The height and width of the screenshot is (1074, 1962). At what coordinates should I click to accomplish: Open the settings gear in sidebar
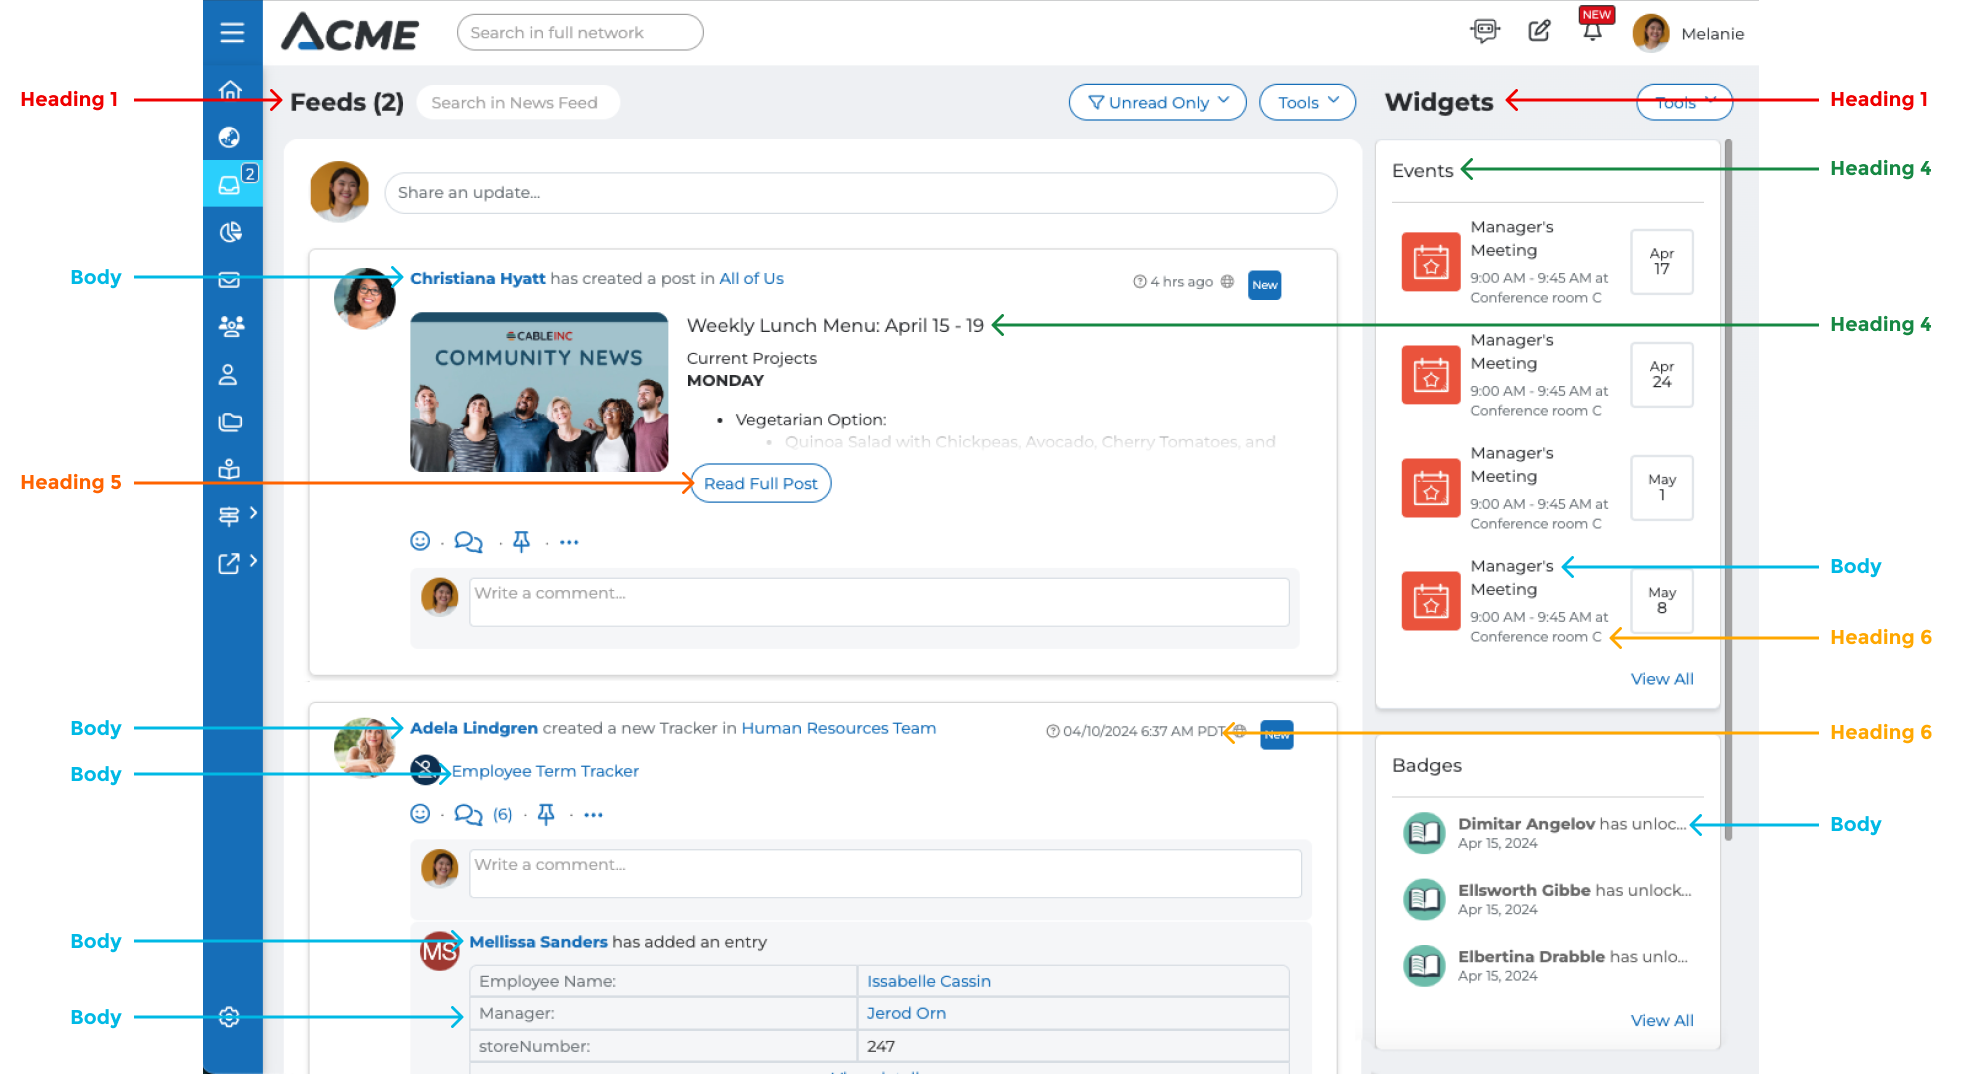tap(229, 1017)
